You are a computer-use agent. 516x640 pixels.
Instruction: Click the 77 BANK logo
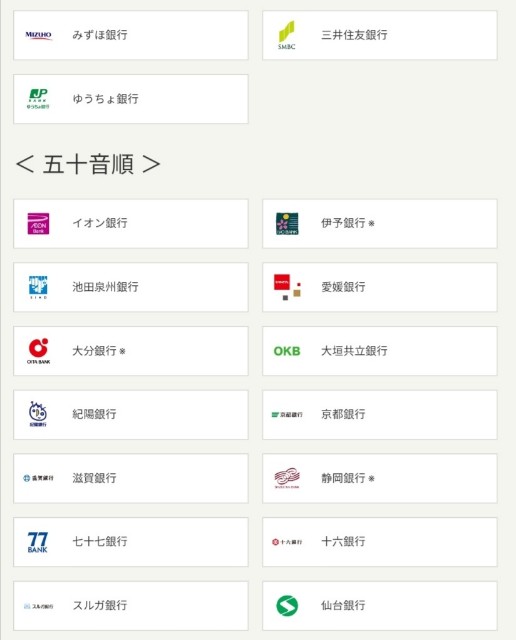coord(38,542)
